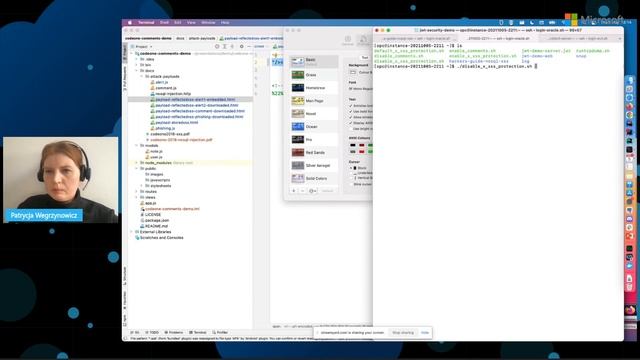Remove selected profile with minus button

302,191
